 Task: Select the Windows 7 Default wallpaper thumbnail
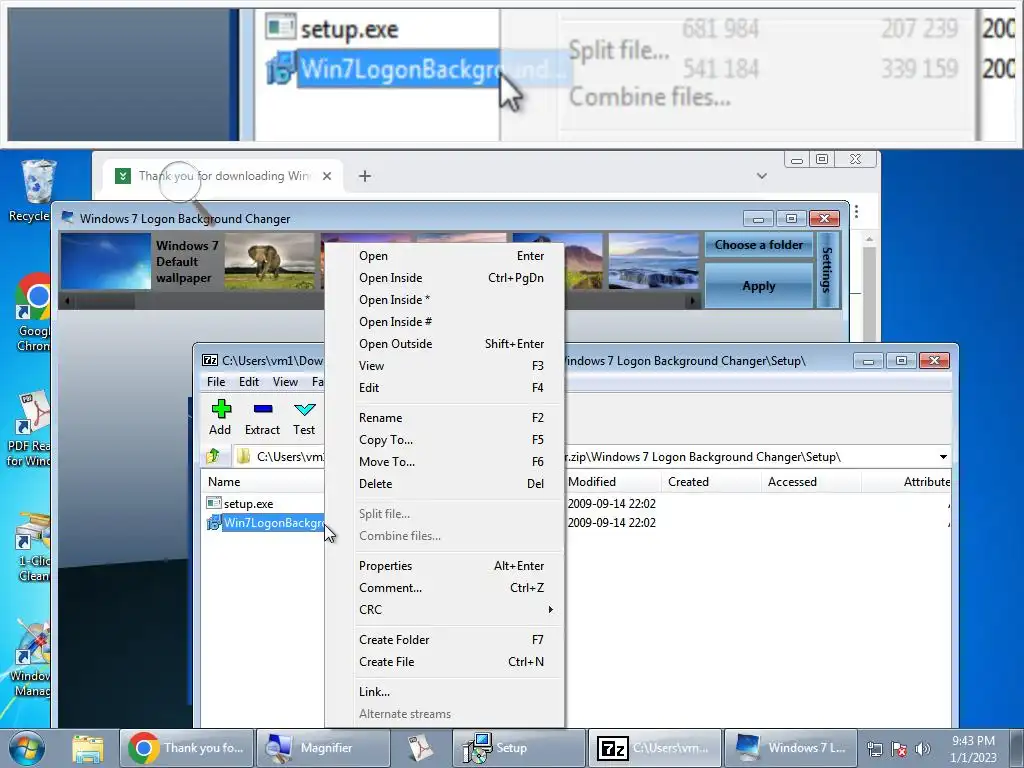coord(106,261)
